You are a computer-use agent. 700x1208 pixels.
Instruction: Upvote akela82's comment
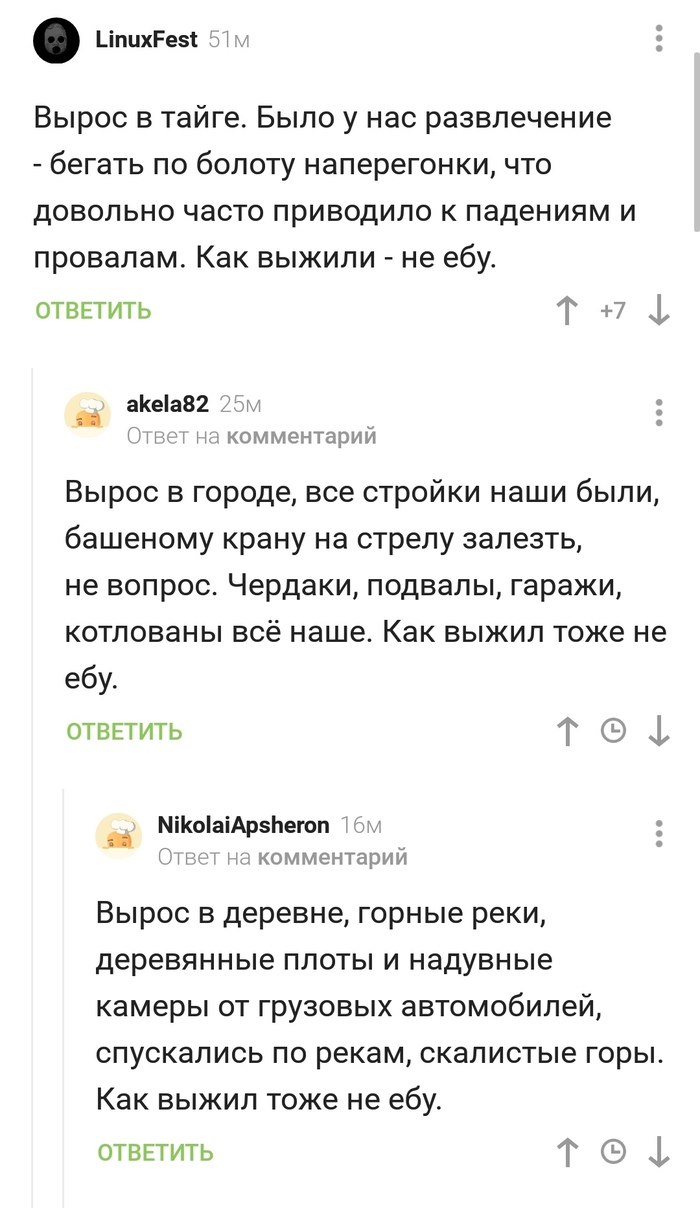click(x=568, y=731)
